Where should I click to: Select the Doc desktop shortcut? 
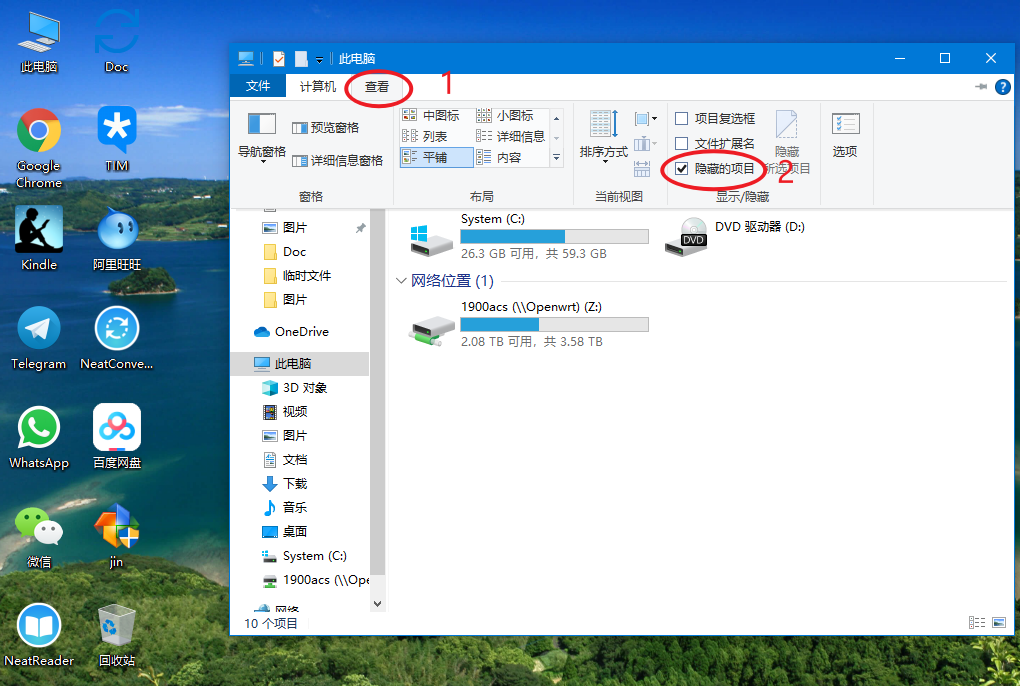(116, 42)
